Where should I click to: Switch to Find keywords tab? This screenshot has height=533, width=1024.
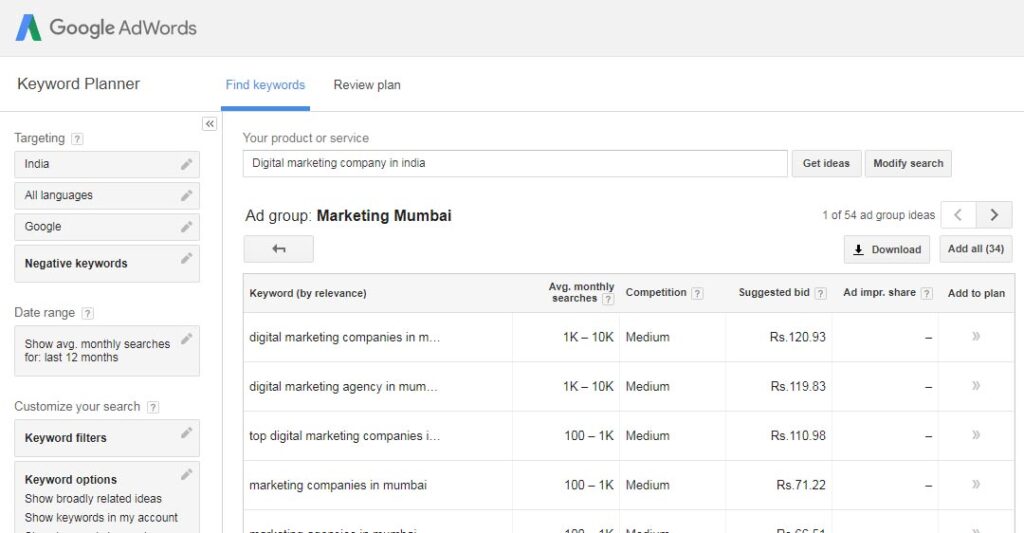coord(265,85)
